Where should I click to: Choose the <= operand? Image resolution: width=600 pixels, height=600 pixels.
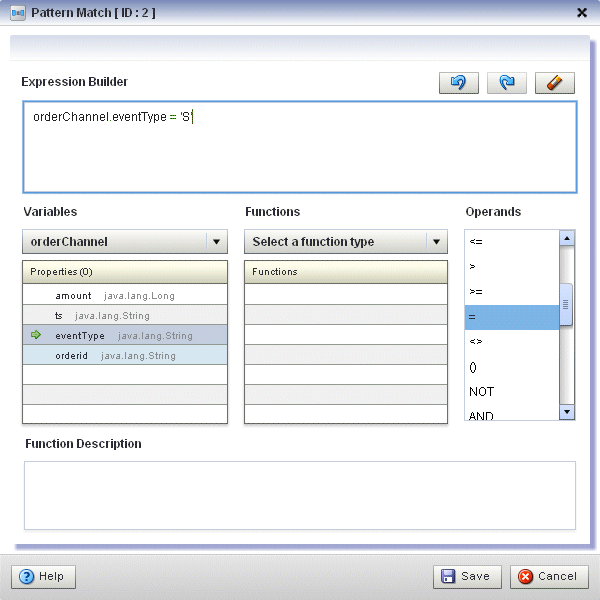tap(511, 242)
